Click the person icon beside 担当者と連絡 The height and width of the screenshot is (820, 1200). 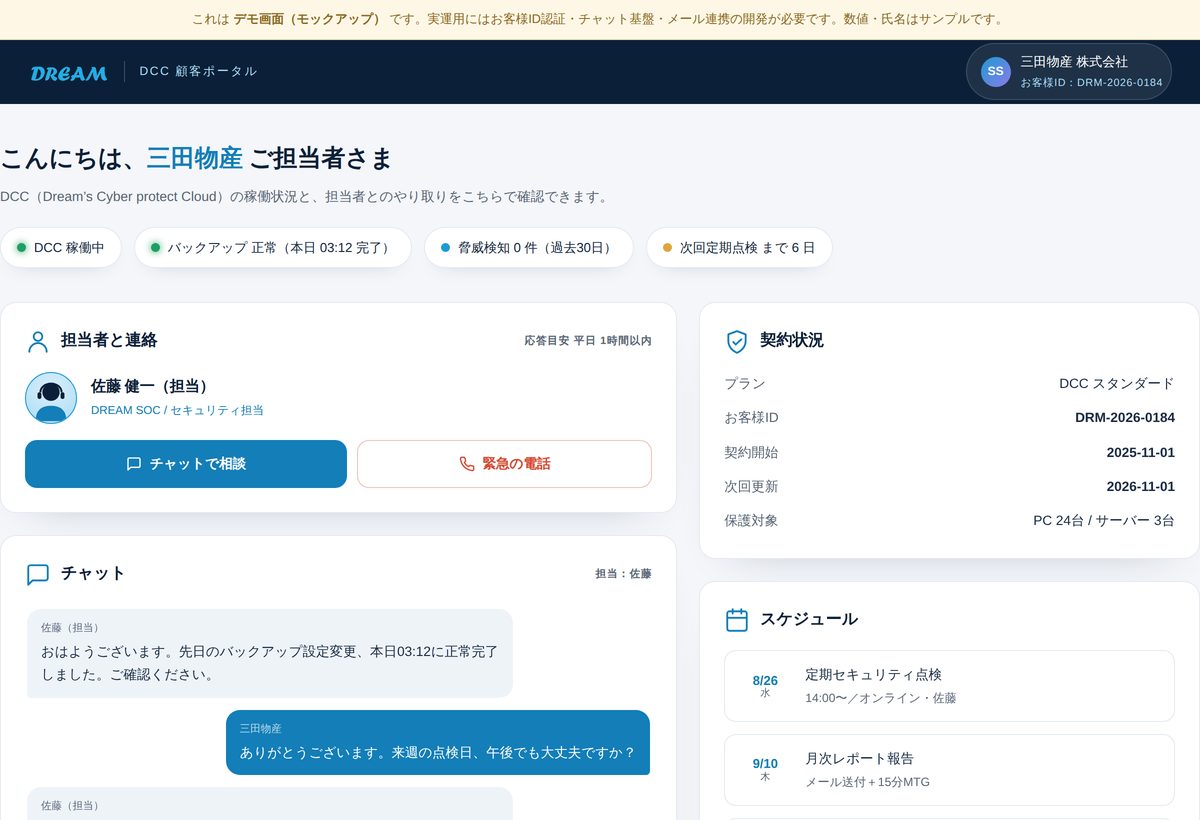pyautogui.click(x=38, y=342)
